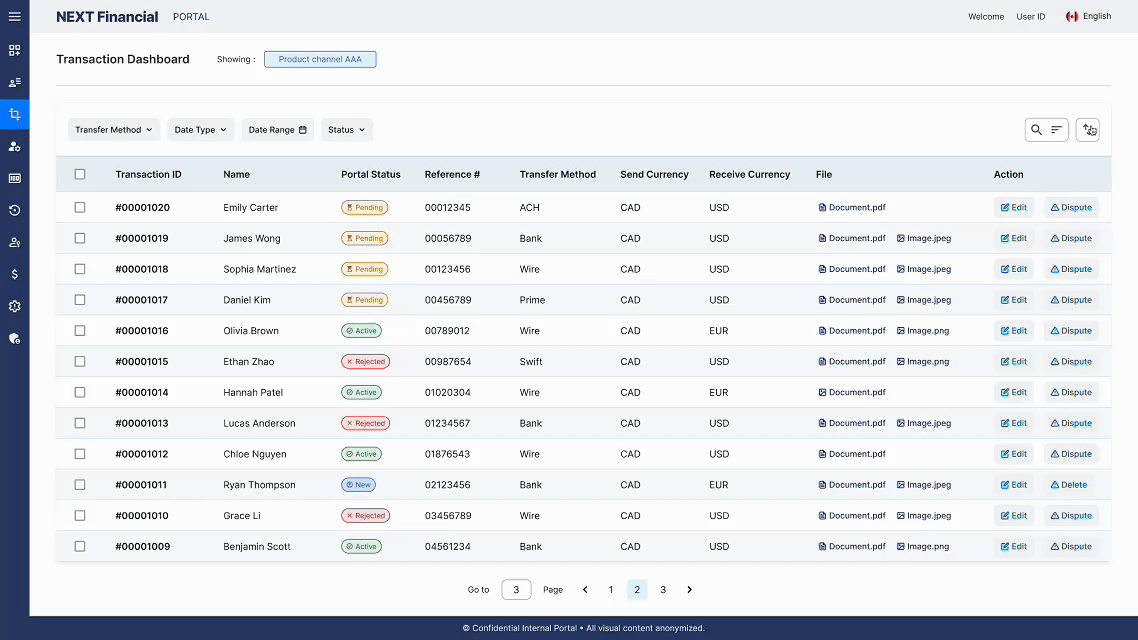1138x640 pixels.
Task: Toggle the select-all checkbox in the table header
Action: (x=80, y=174)
